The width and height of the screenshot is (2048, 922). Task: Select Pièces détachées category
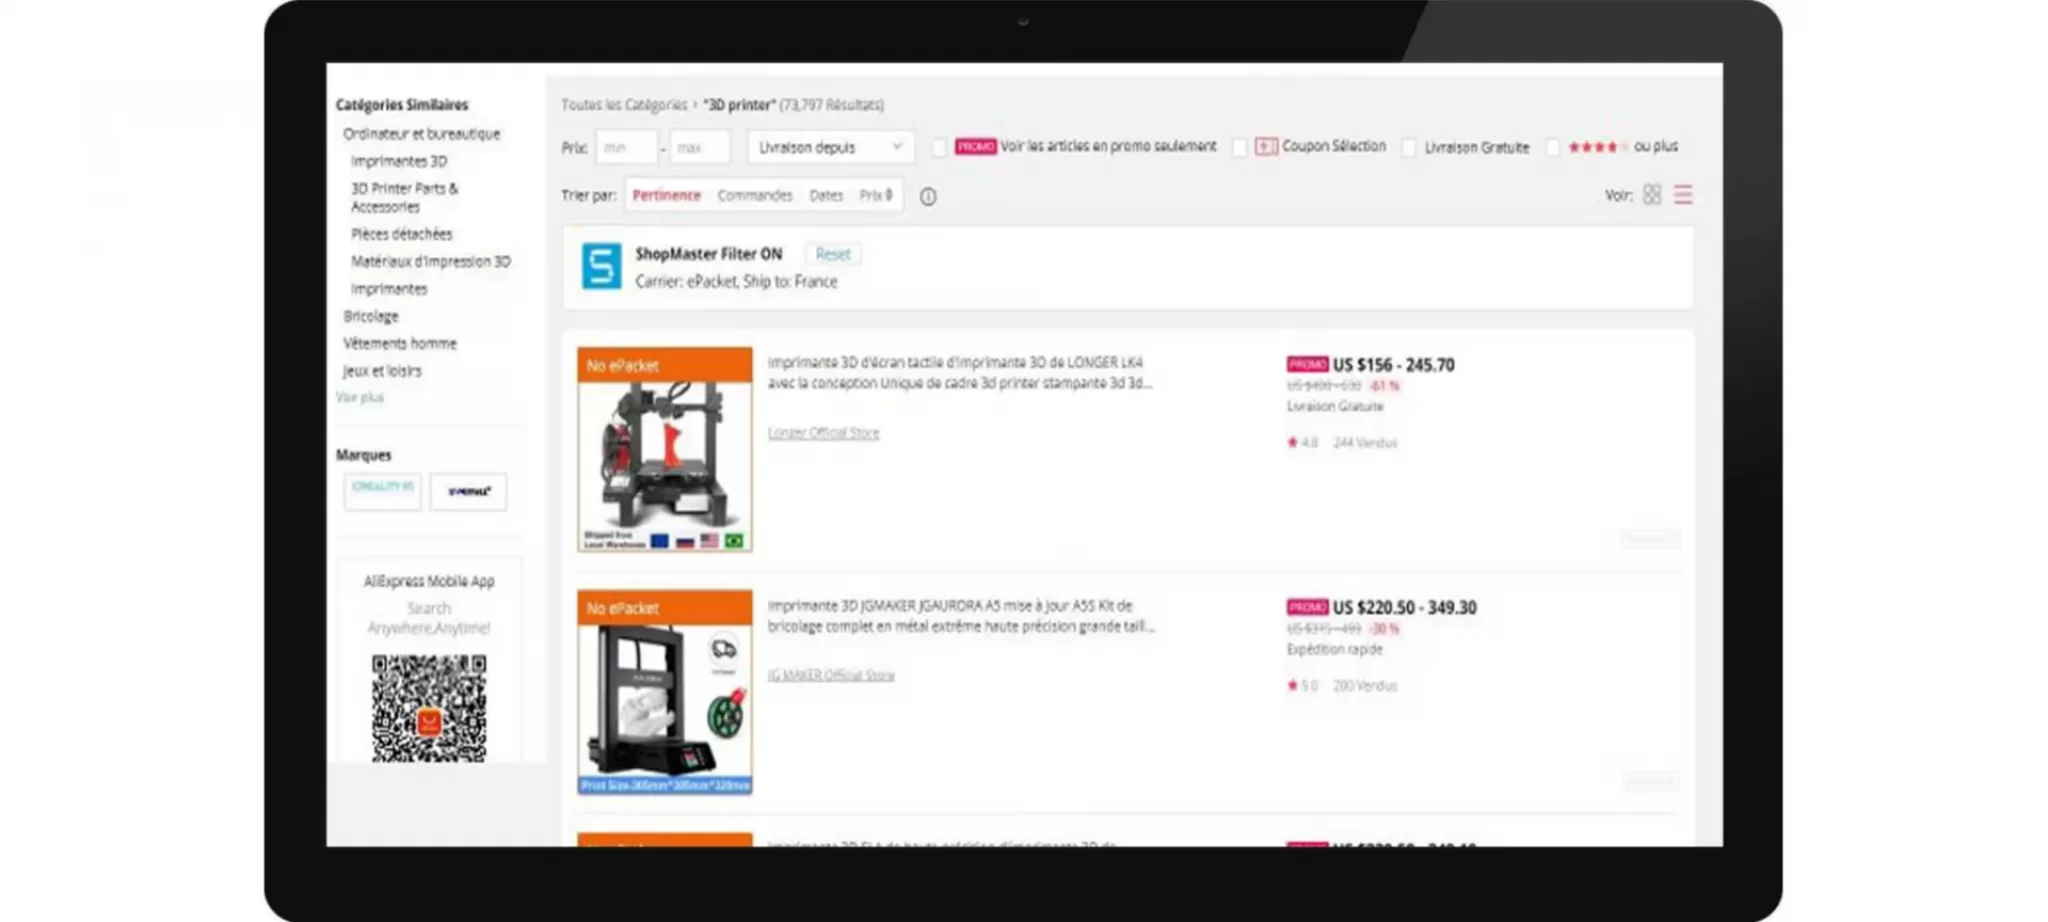[401, 233]
